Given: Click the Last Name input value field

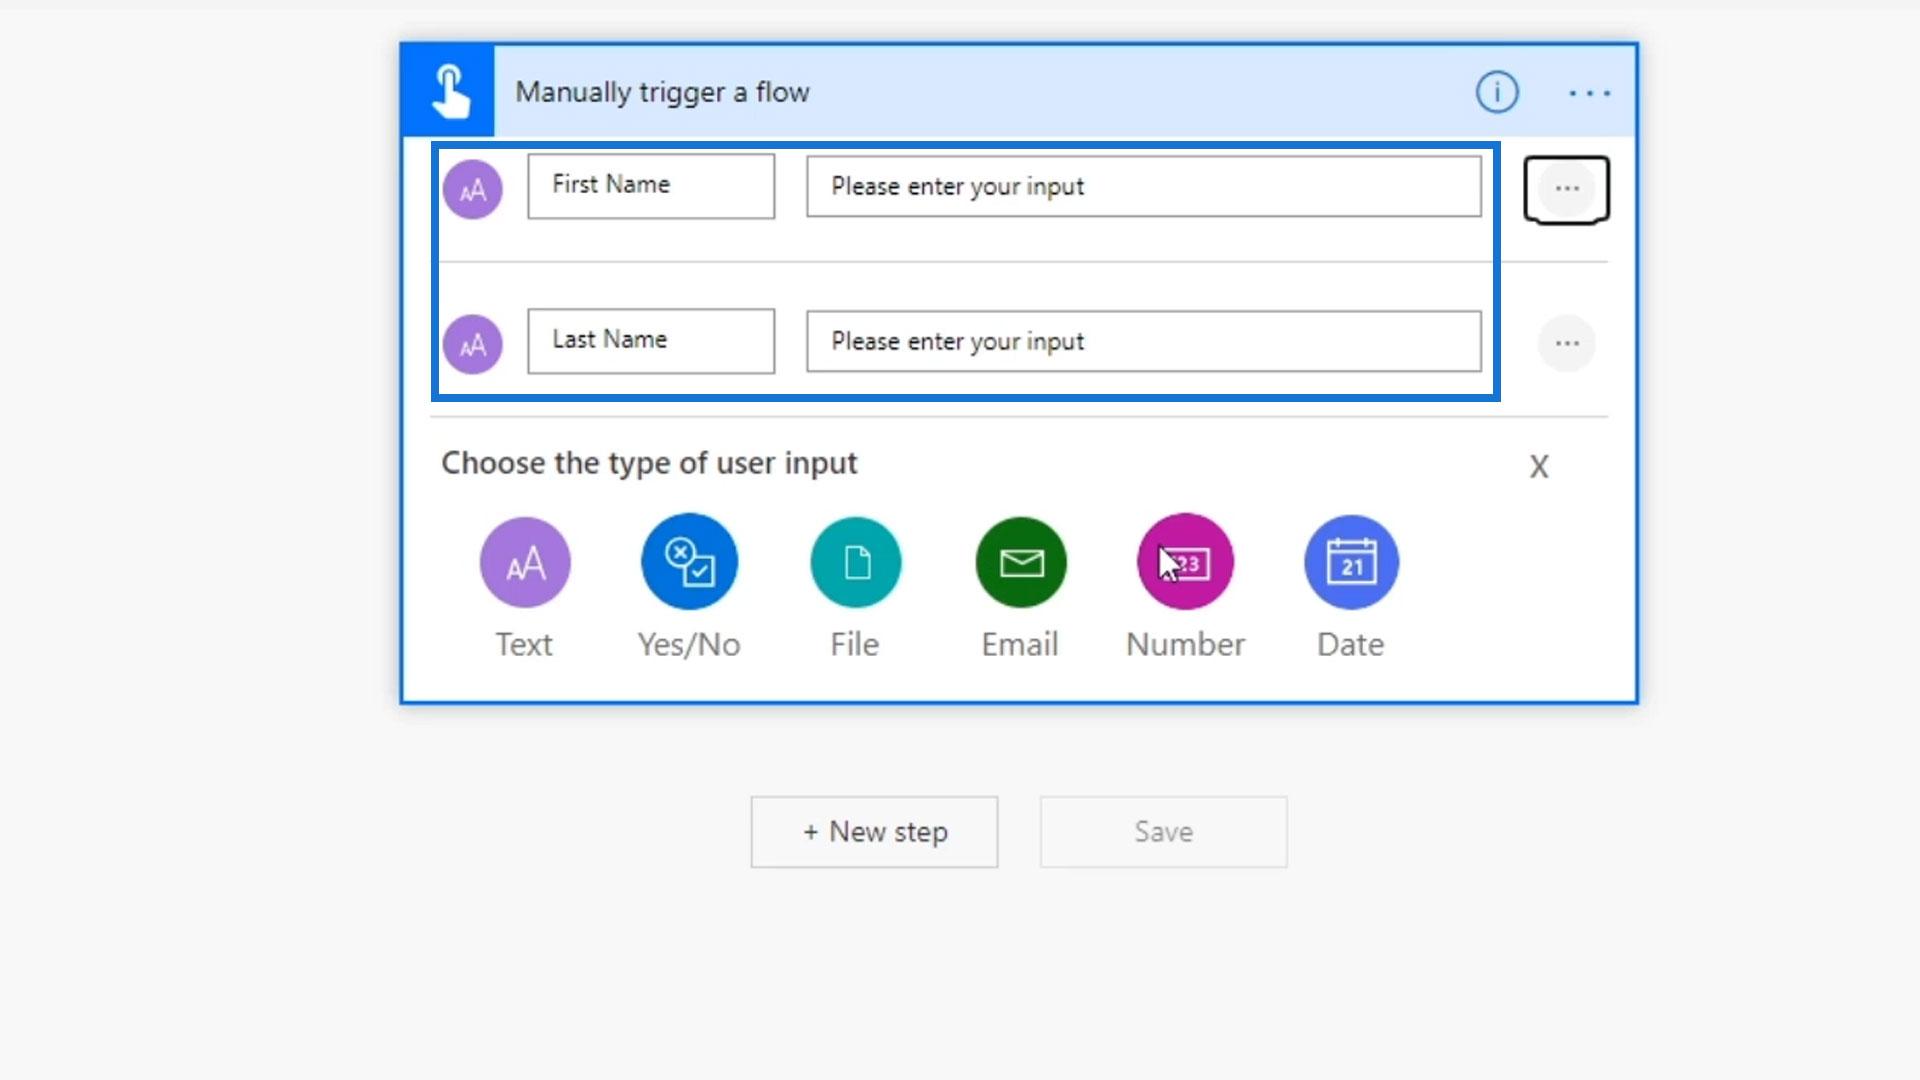Looking at the screenshot, I should point(1143,342).
